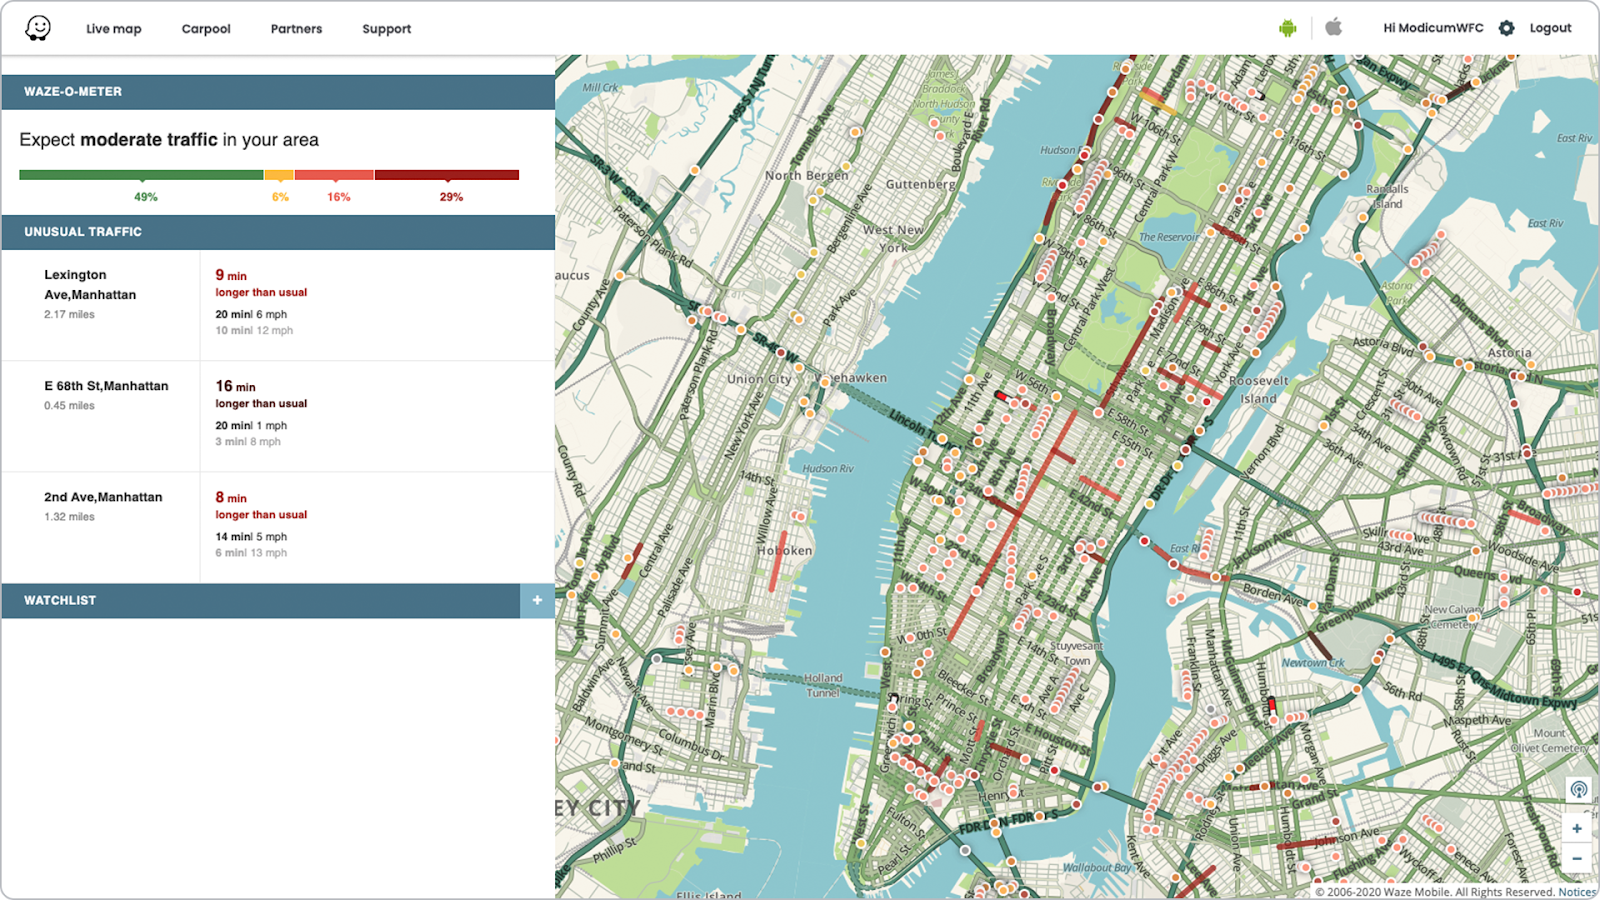Click the green 49% traffic bar segment

tap(141, 175)
